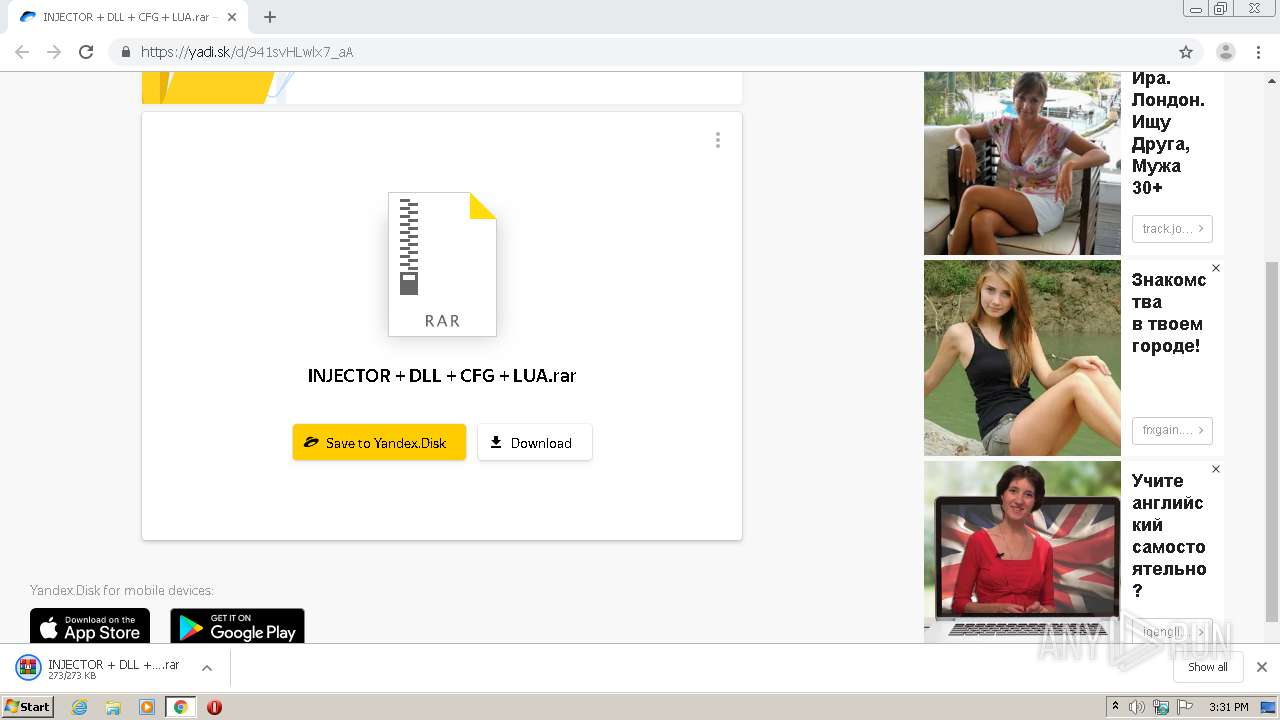Open Chrome's three-dot menu
1280x720 pixels.
click(1258, 52)
